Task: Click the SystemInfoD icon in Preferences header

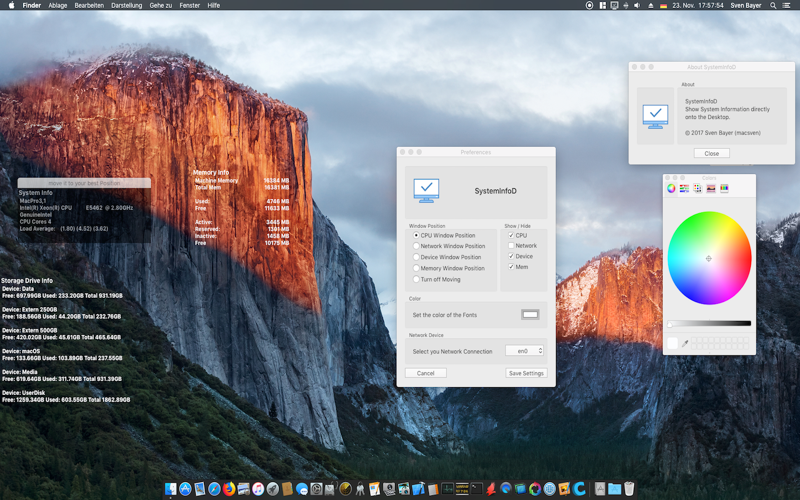Action: pos(426,191)
